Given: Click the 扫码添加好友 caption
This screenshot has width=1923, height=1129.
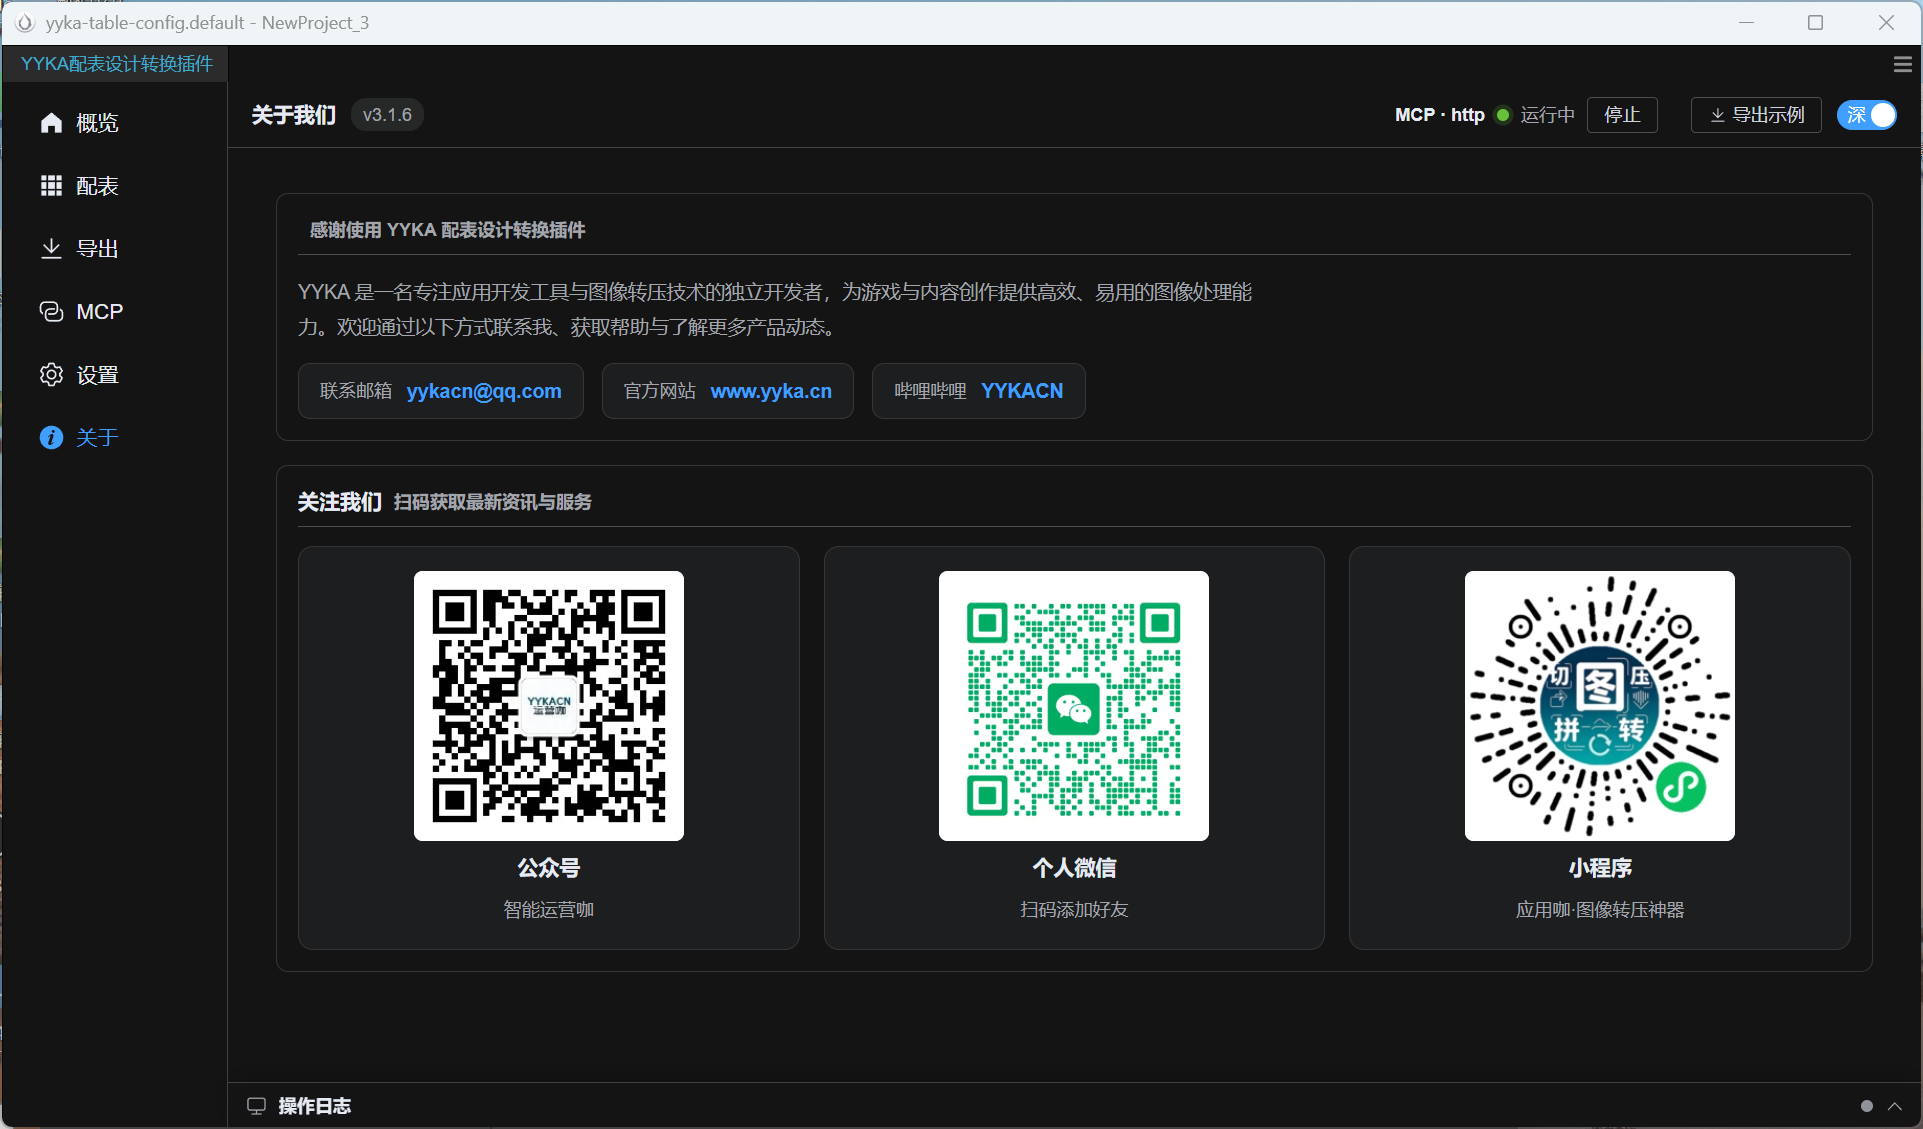Looking at the screenshot, I should point(1074,910).
